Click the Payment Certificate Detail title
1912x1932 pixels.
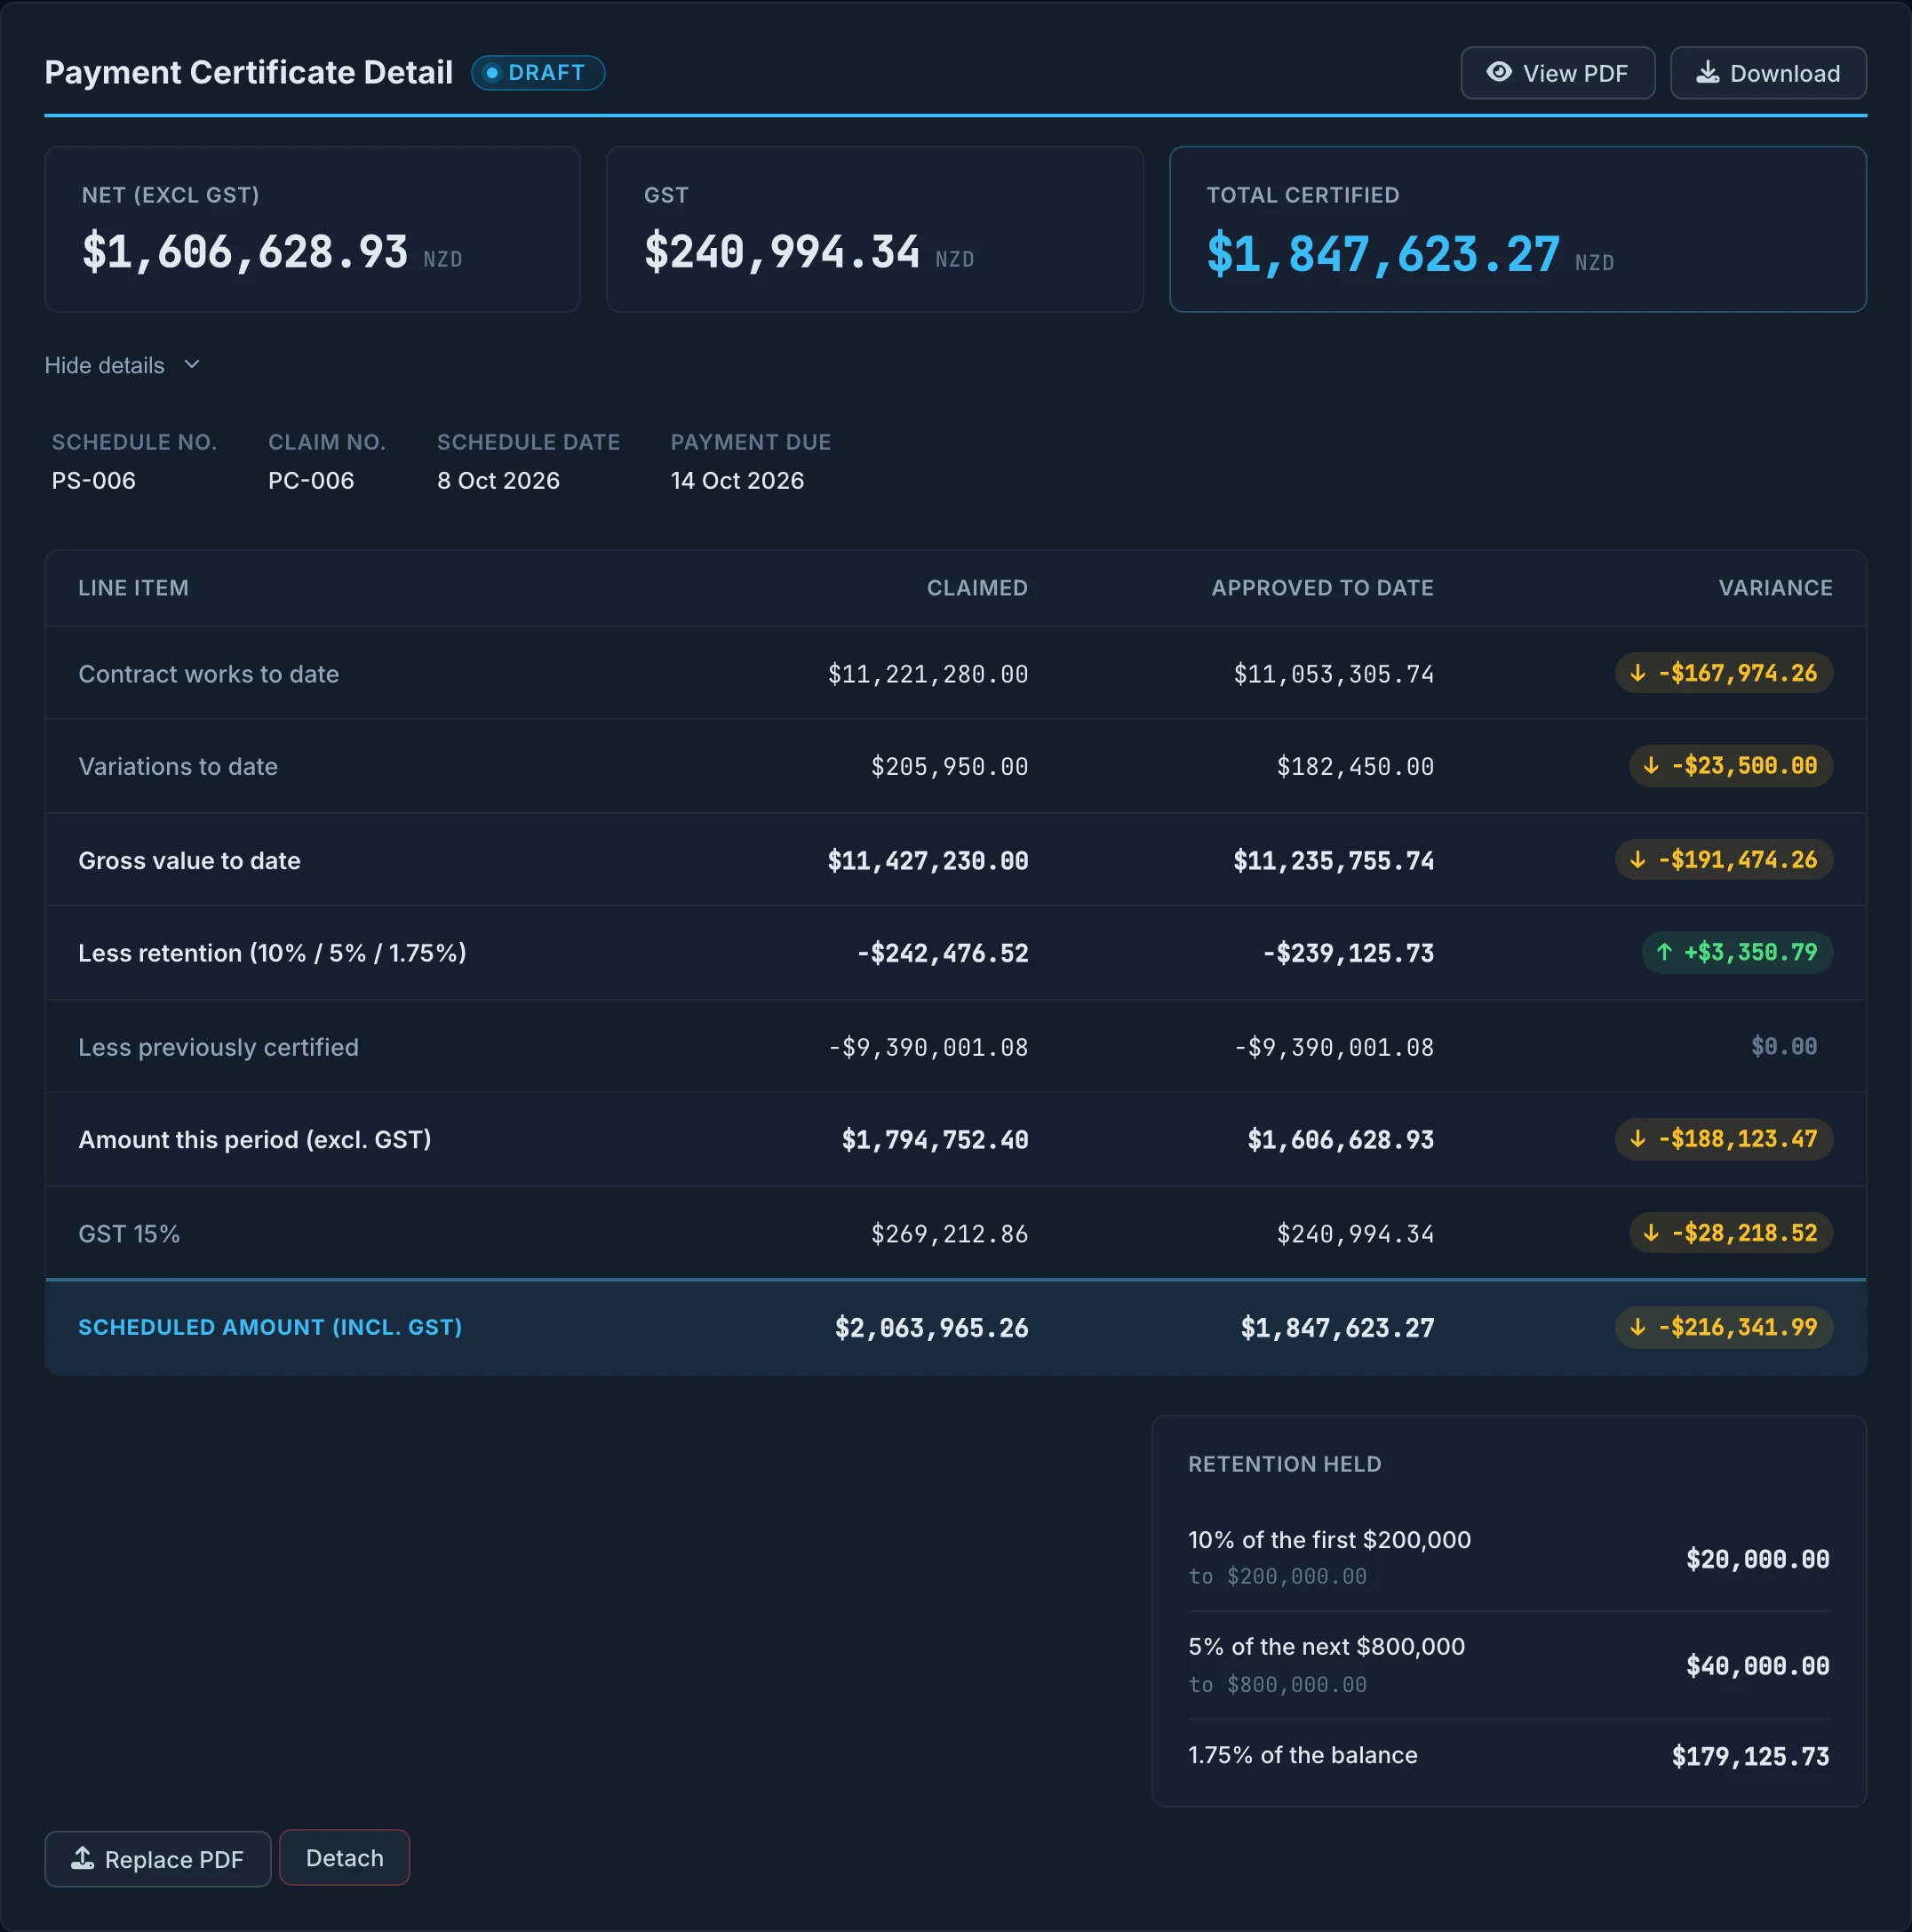tap(249, 73)
